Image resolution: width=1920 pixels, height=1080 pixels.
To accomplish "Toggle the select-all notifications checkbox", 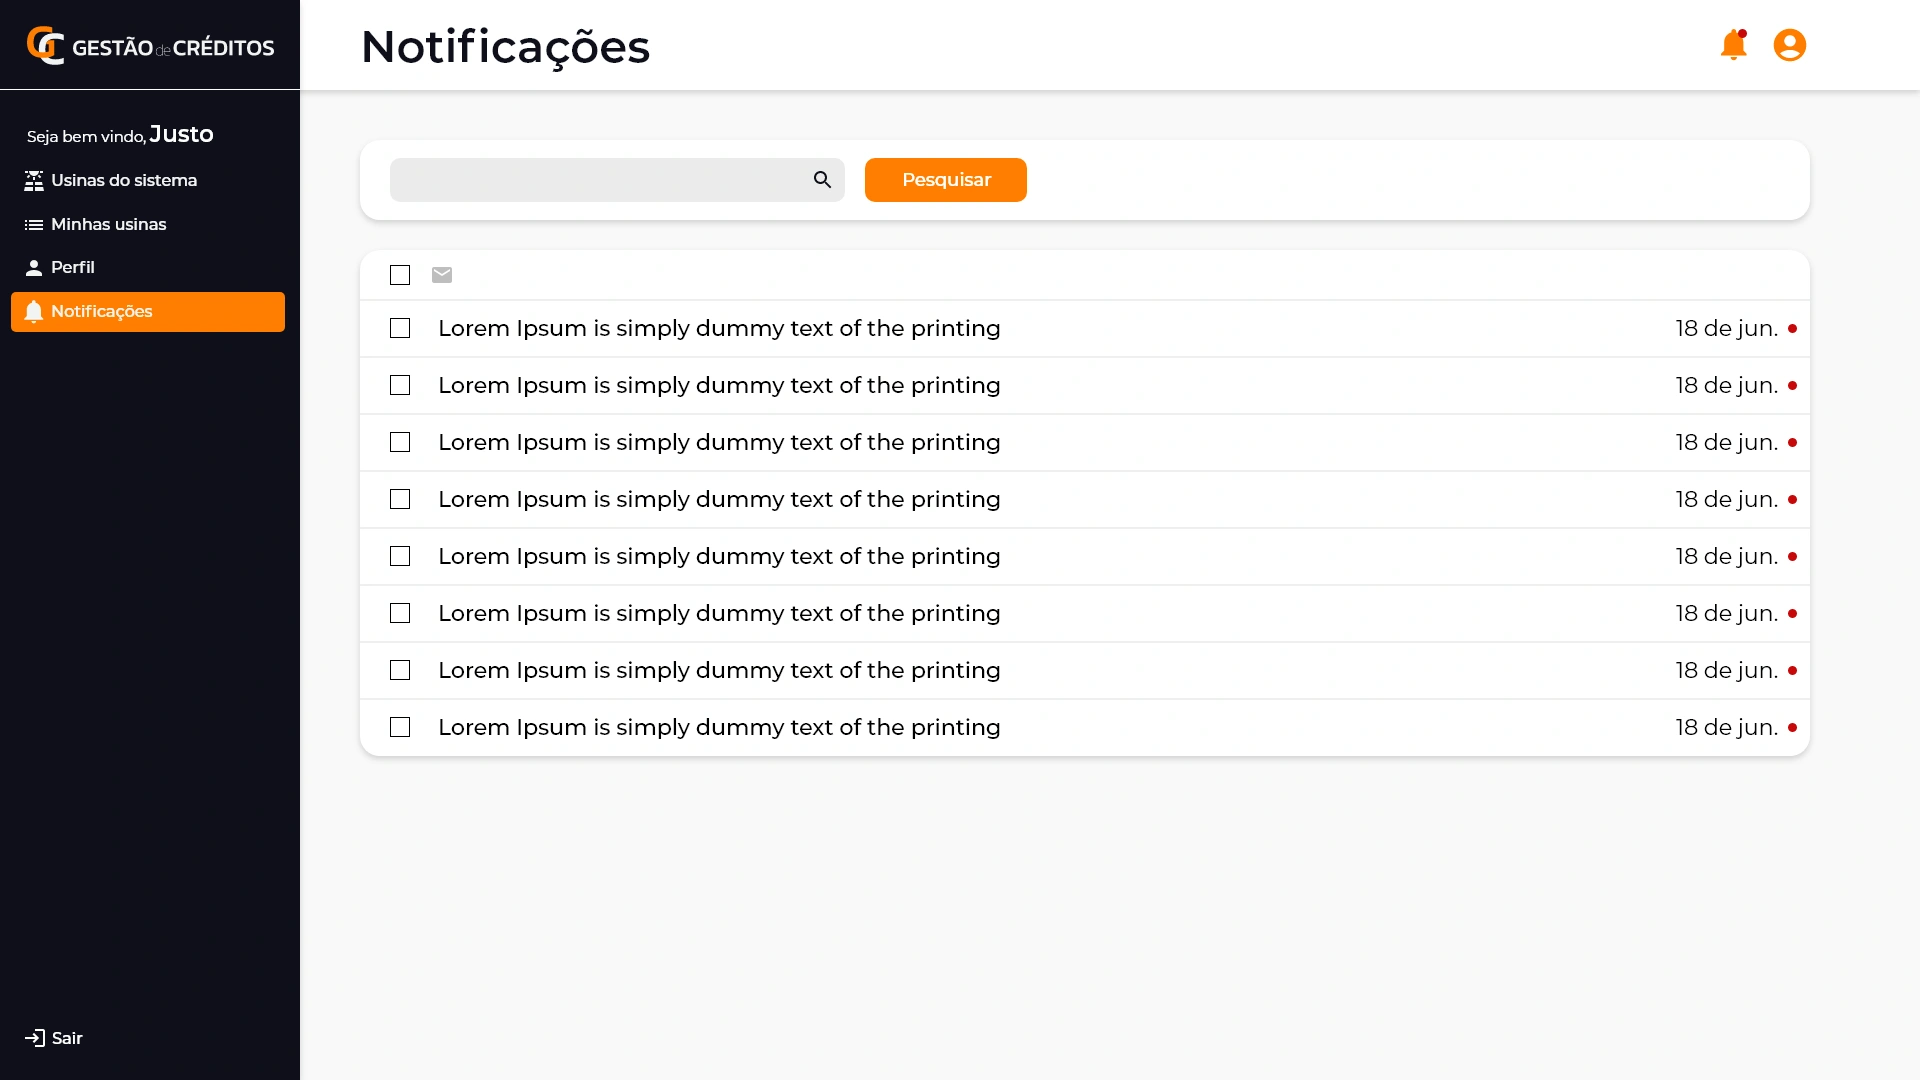I will tap(400, 275).
